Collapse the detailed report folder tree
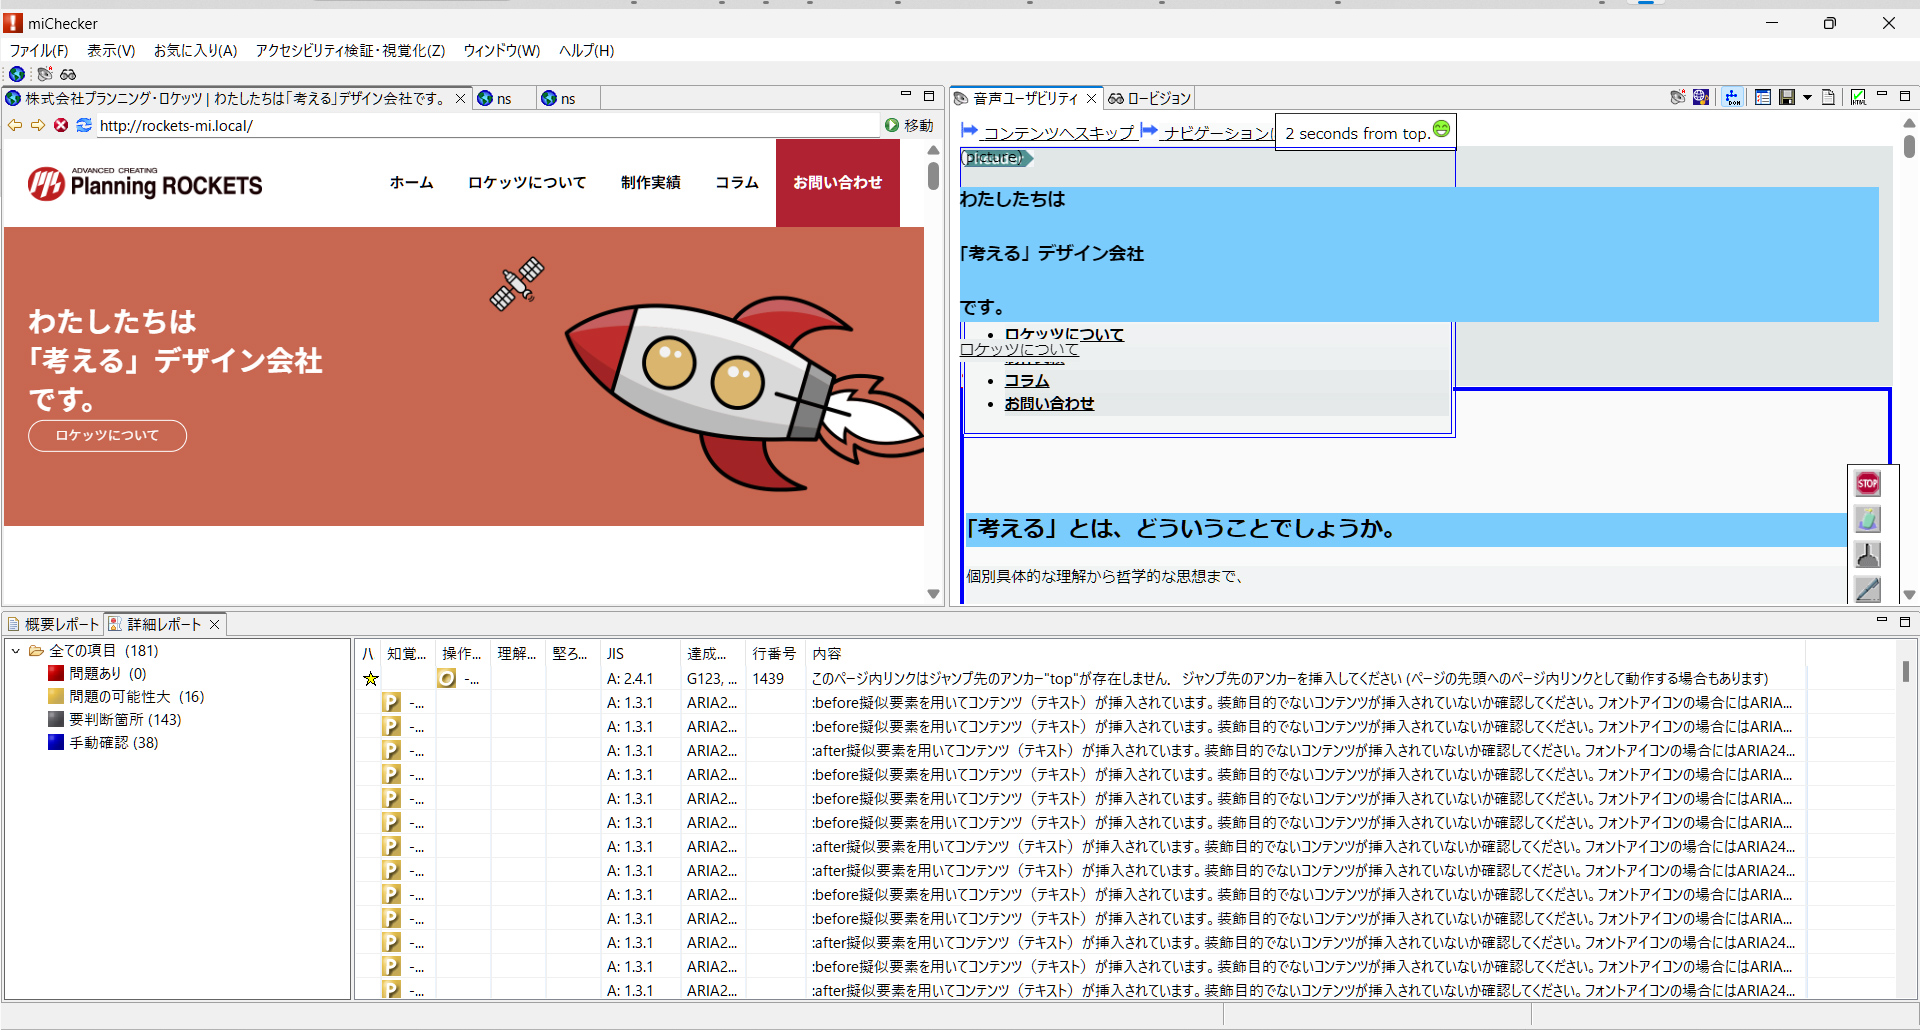The image size is (1920, 1030). 15,650
